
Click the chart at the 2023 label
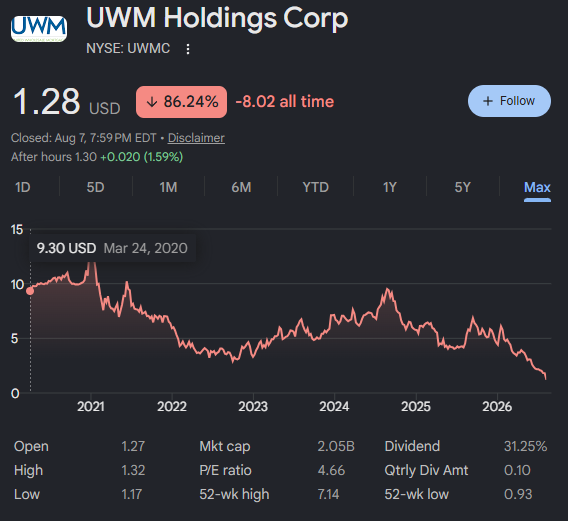pyautogui.click(x=253, y=407)
